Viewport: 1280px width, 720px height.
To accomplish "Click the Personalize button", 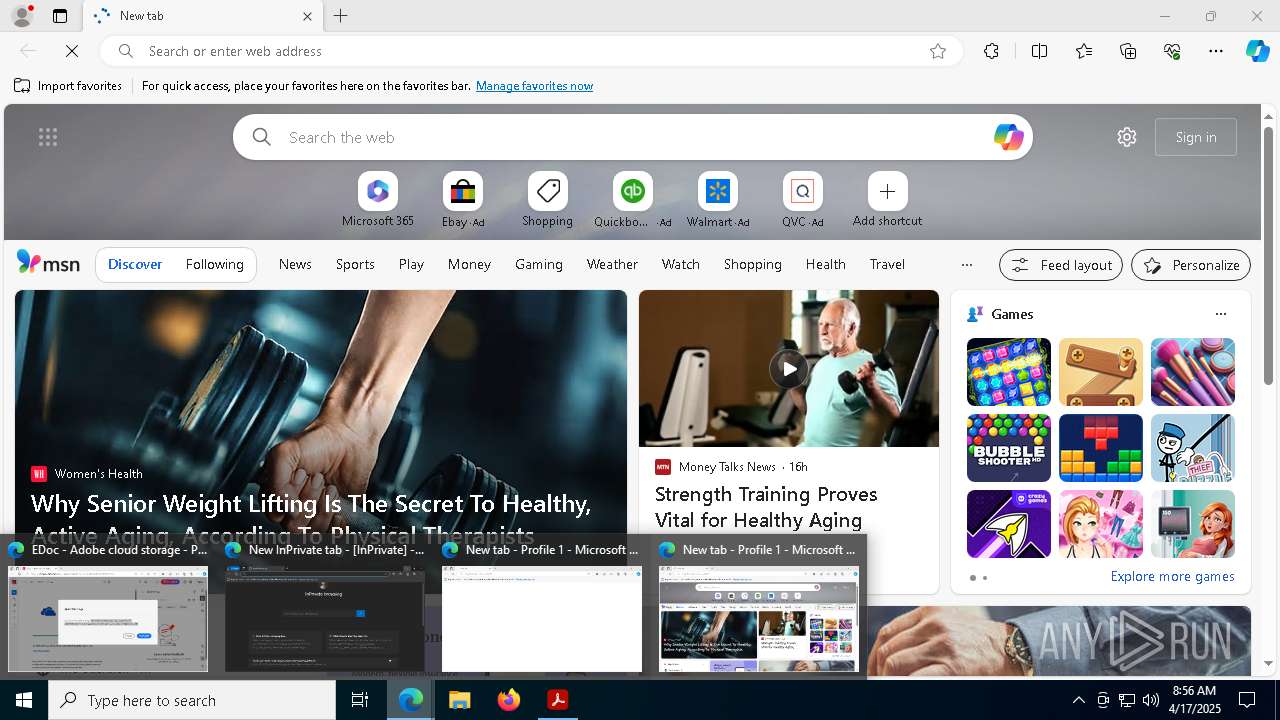I will [x=1191, y=265].
